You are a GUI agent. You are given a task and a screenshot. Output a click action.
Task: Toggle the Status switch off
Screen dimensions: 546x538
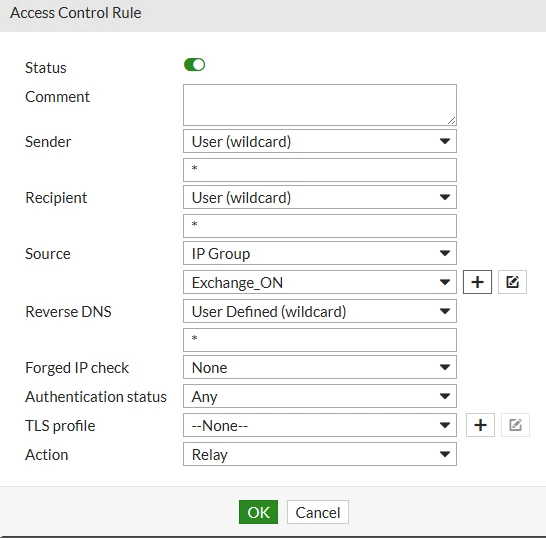tap(194, 65)
